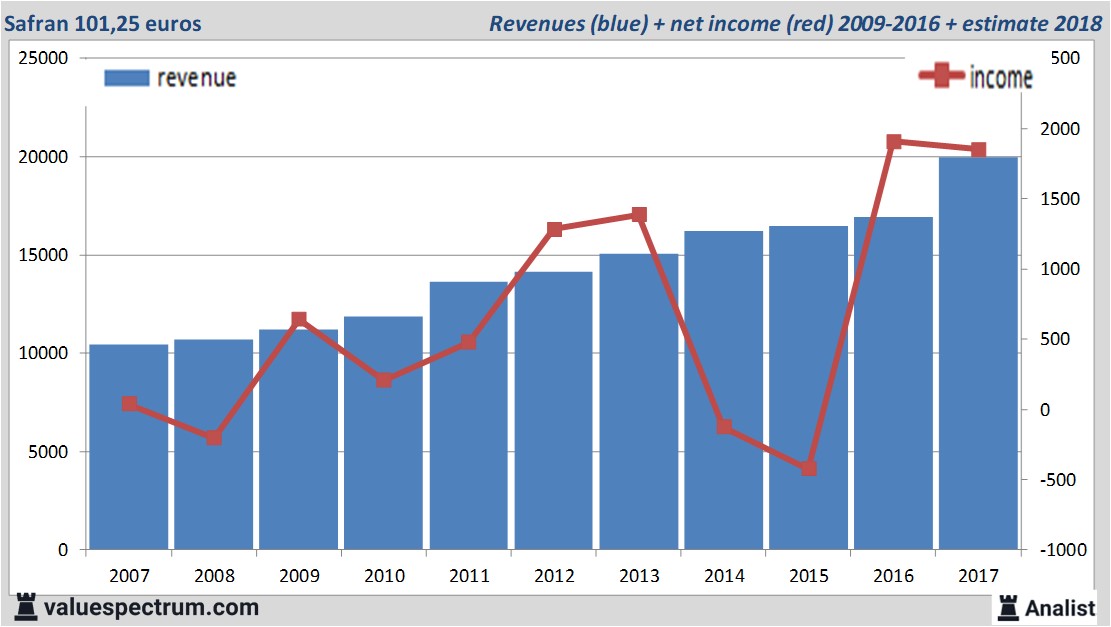Image resolution: width=1111 pixels, height=627 pixels.
Task: Click the 2014 year label
Action: click(x=724, y=575)
